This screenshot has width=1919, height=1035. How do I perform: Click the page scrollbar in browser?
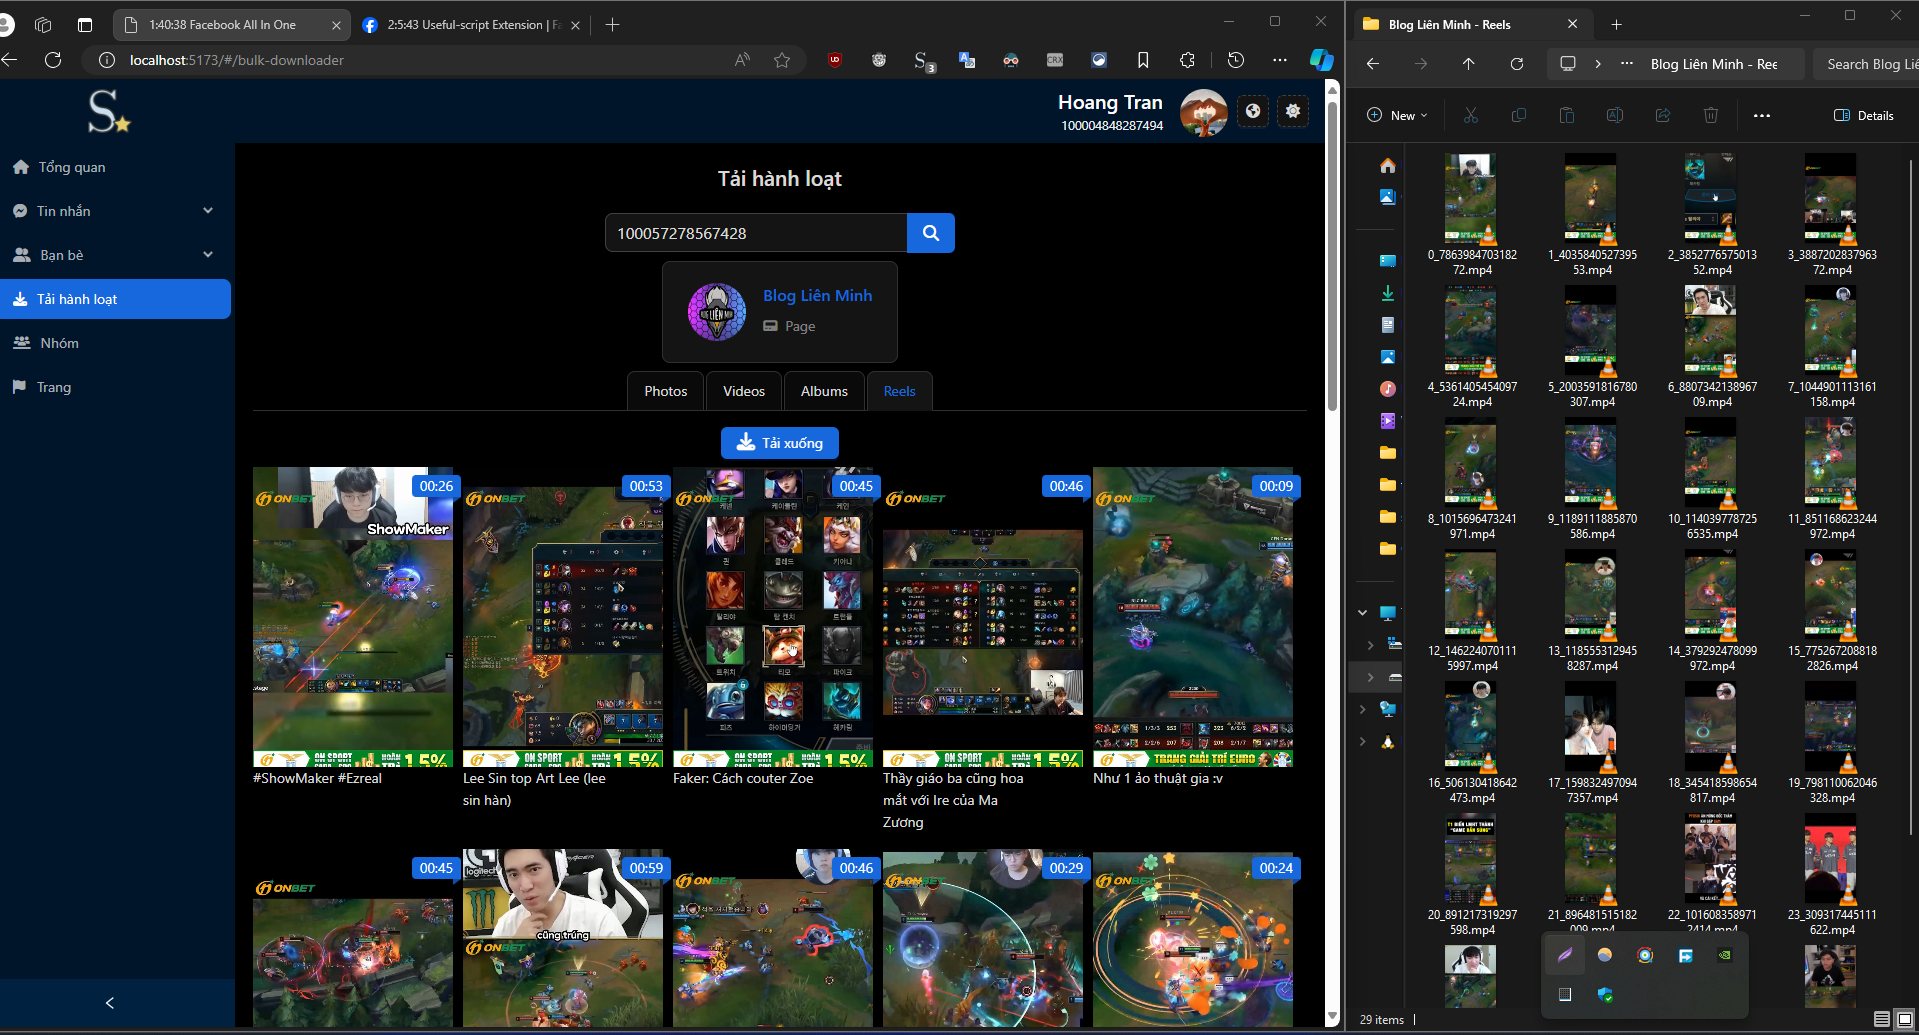coord(1332,255)
